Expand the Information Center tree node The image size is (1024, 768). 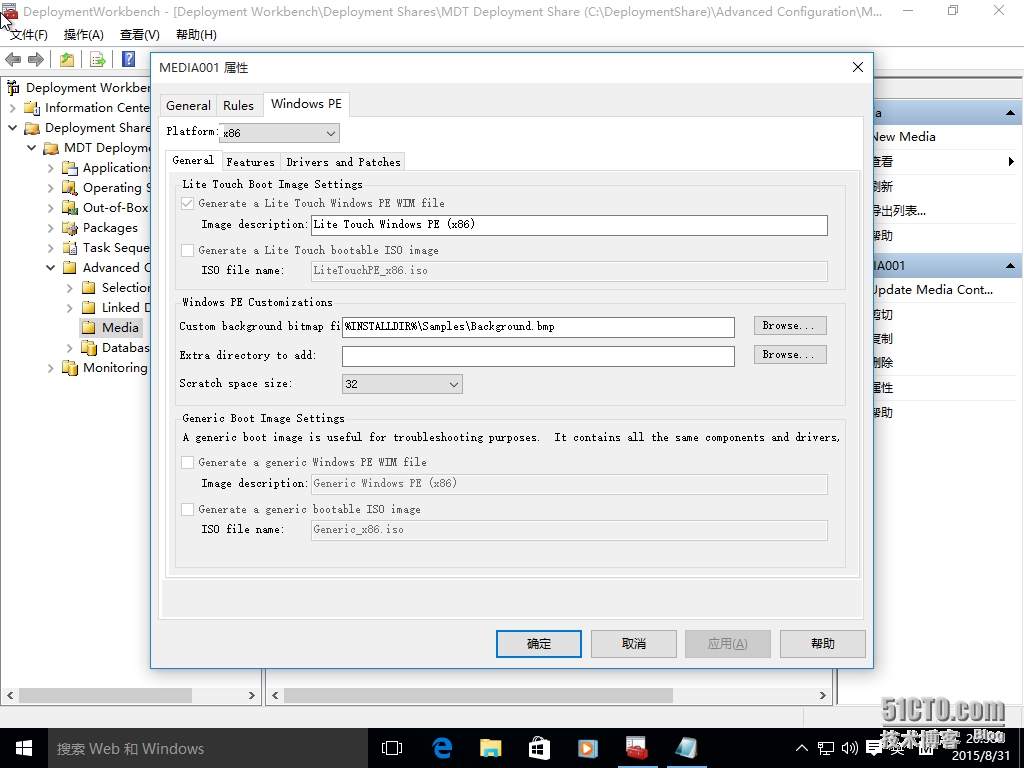point(12,108)
